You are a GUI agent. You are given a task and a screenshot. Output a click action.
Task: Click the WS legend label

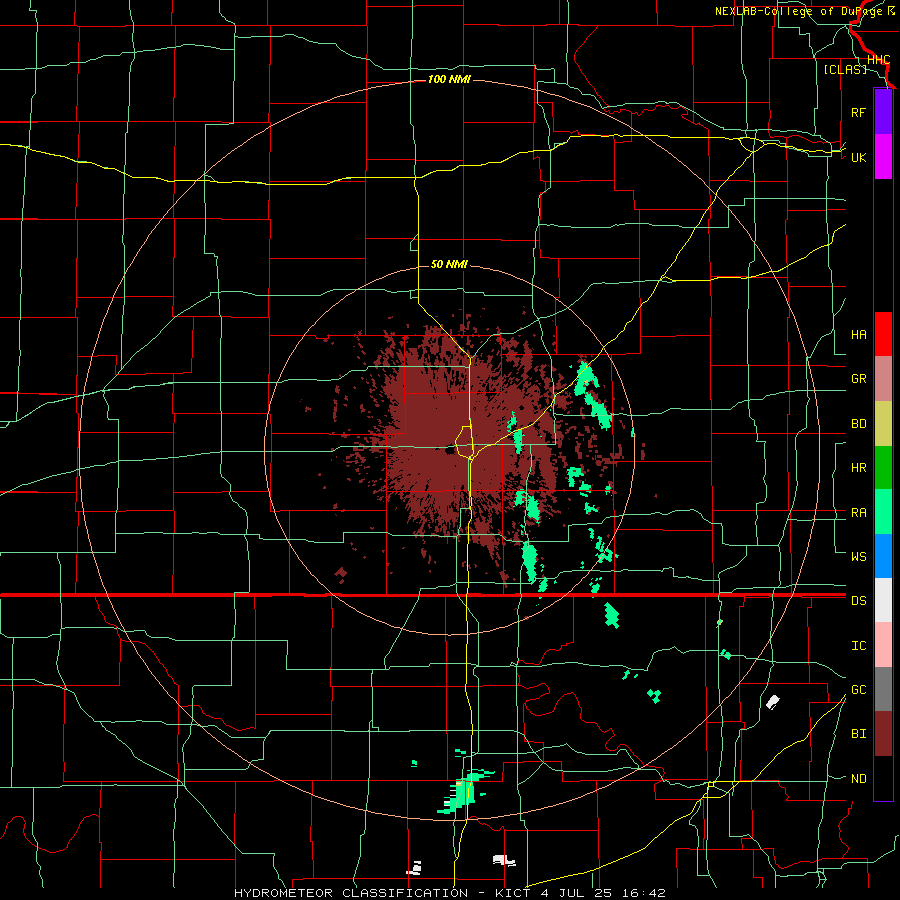pyautogui.click(x=859, y=556)
